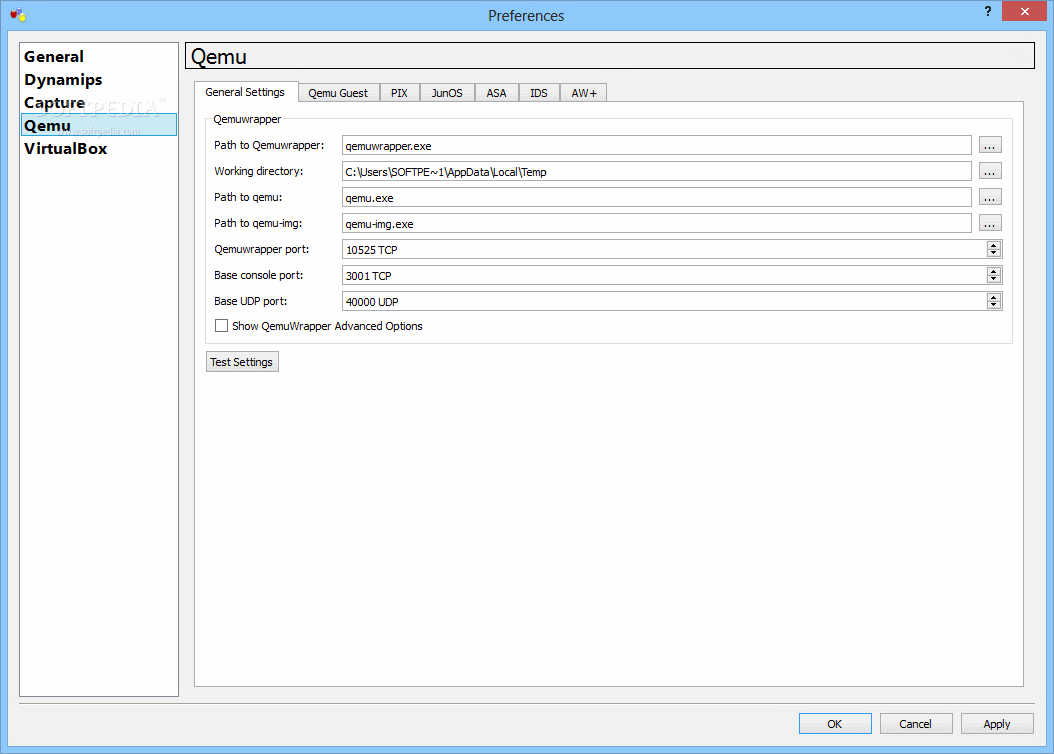Cancel the Preferences dialog
The width and height of the screenshot is (1054, 754).
pos(916,724)
